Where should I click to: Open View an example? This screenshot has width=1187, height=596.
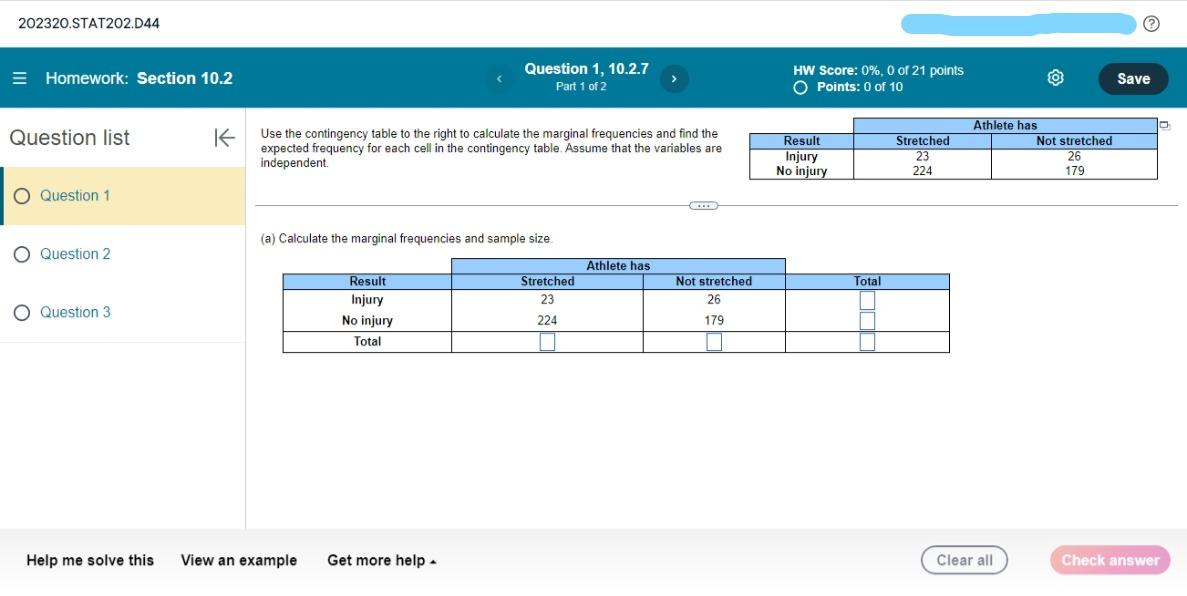[x=237, y=560]
